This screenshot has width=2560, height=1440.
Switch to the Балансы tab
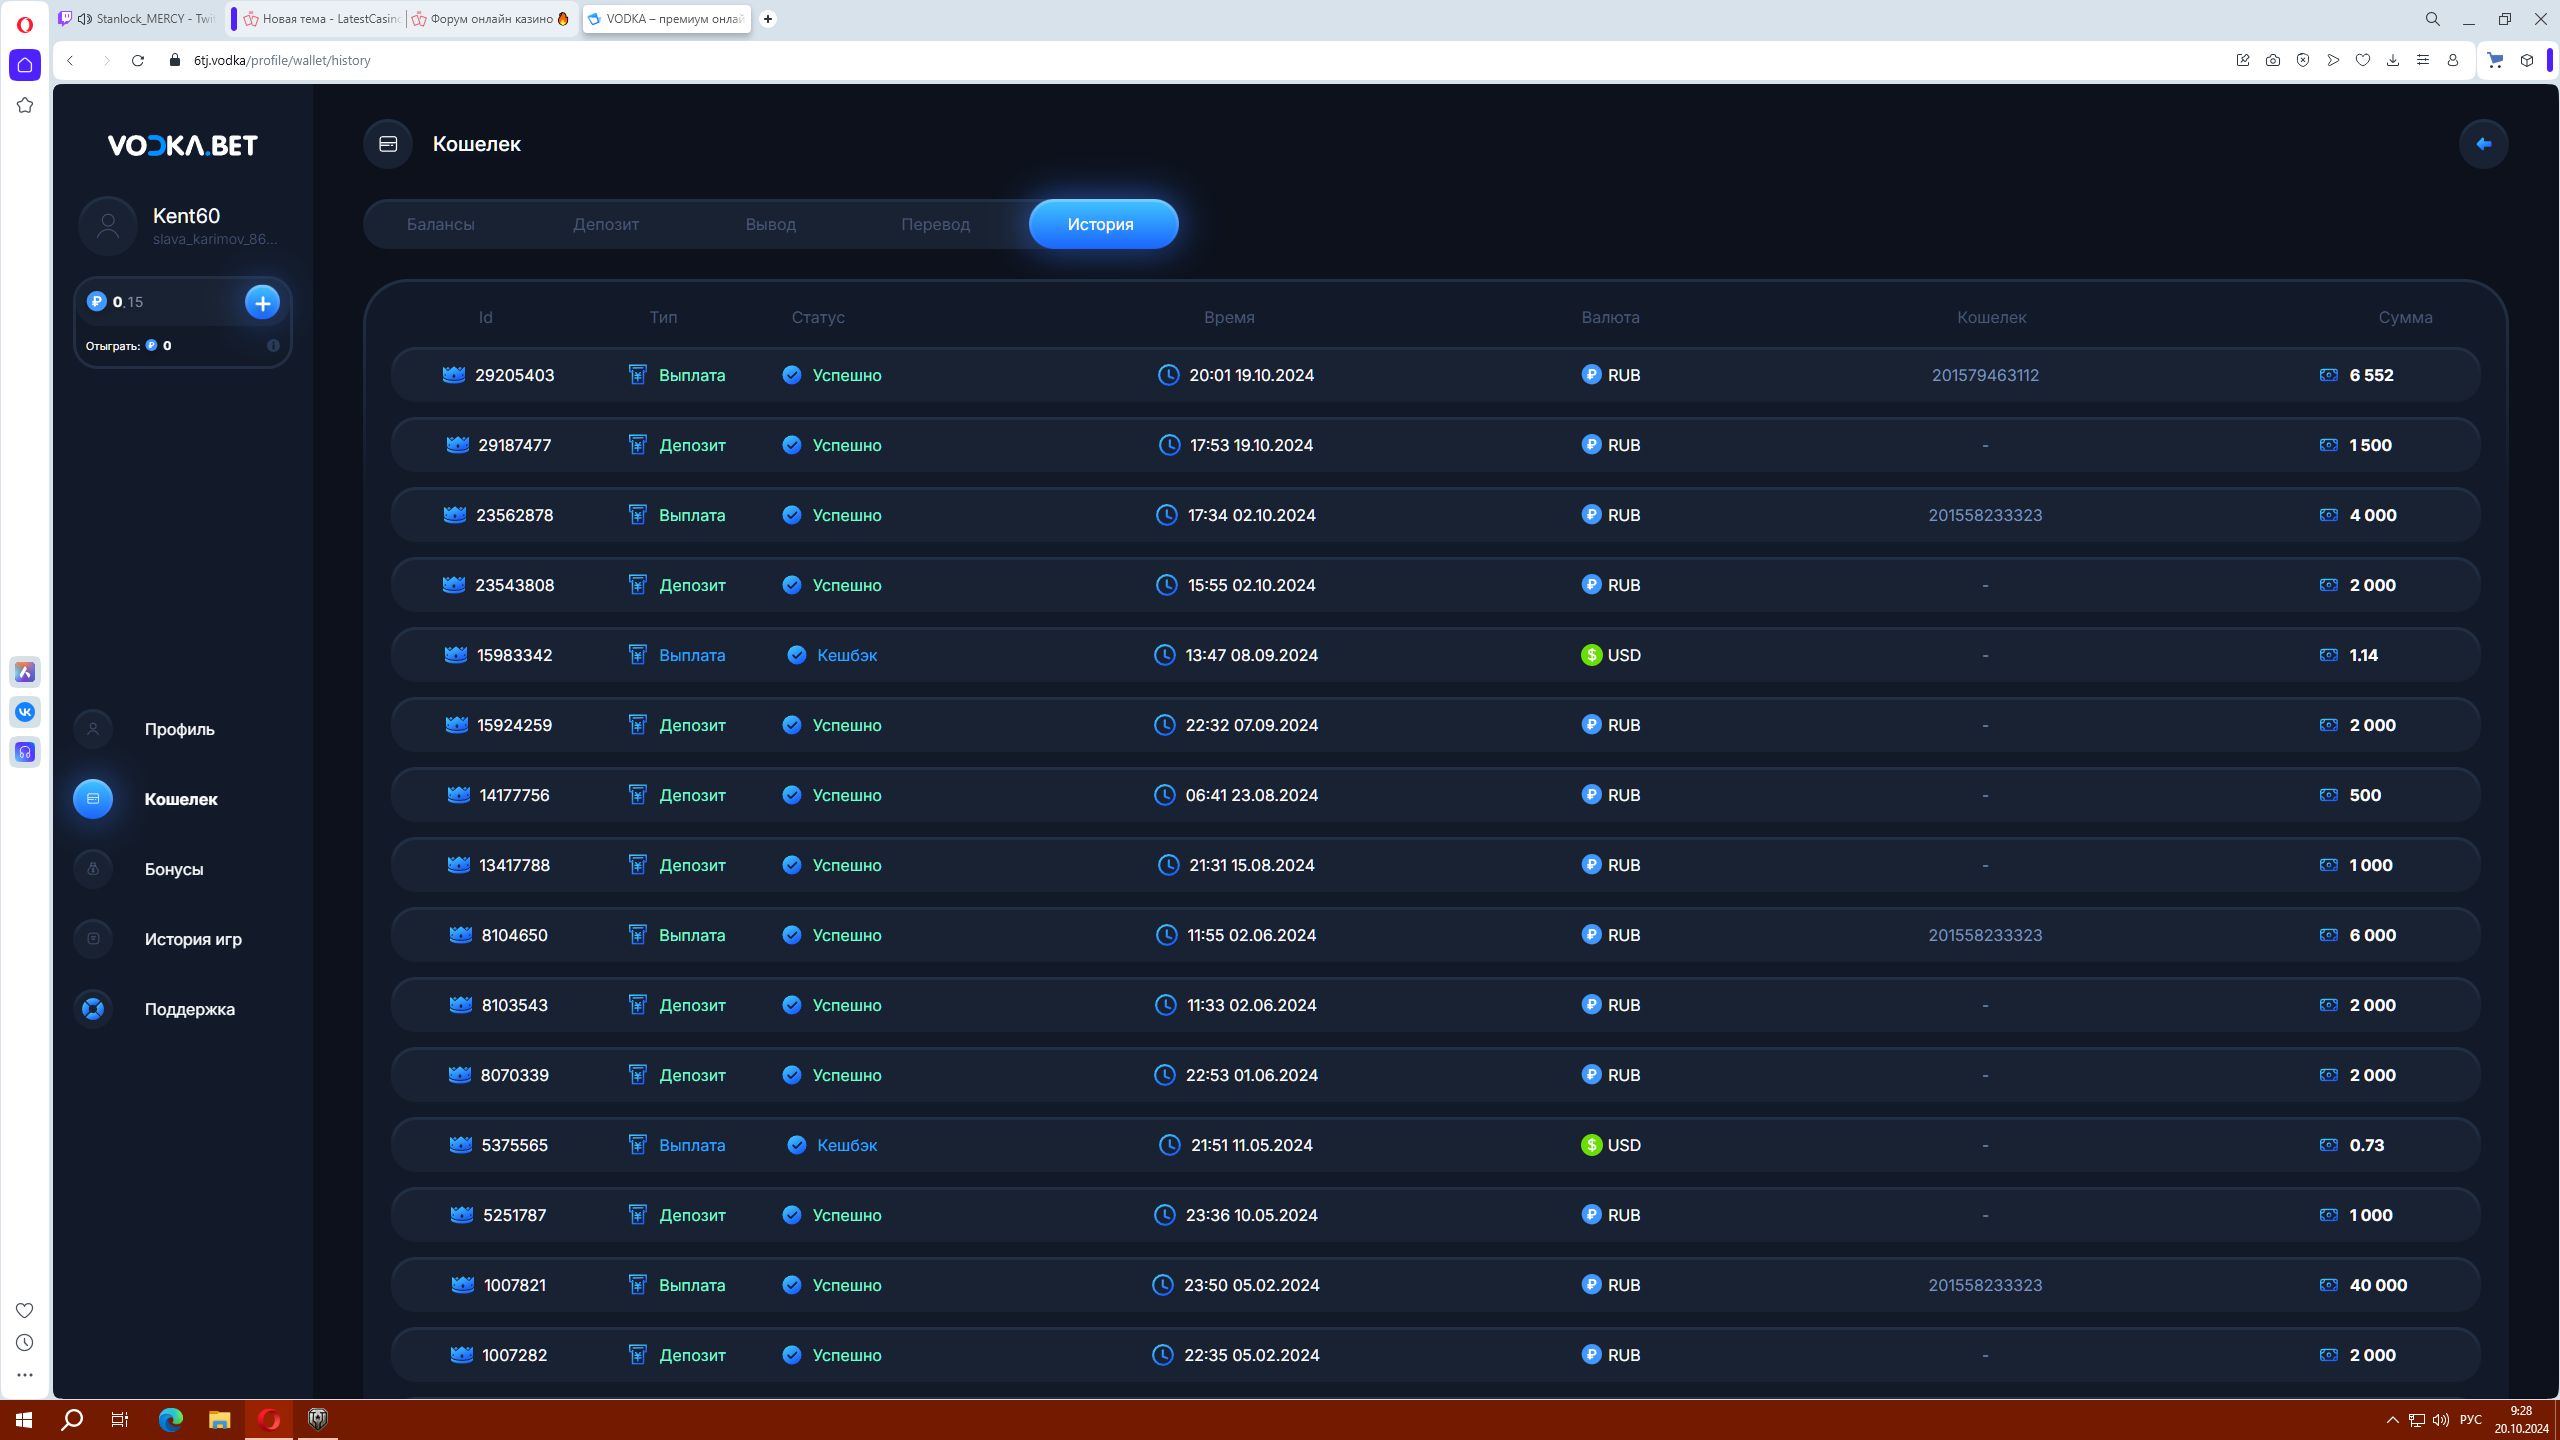pyautogui.click(x=440, y=224)
